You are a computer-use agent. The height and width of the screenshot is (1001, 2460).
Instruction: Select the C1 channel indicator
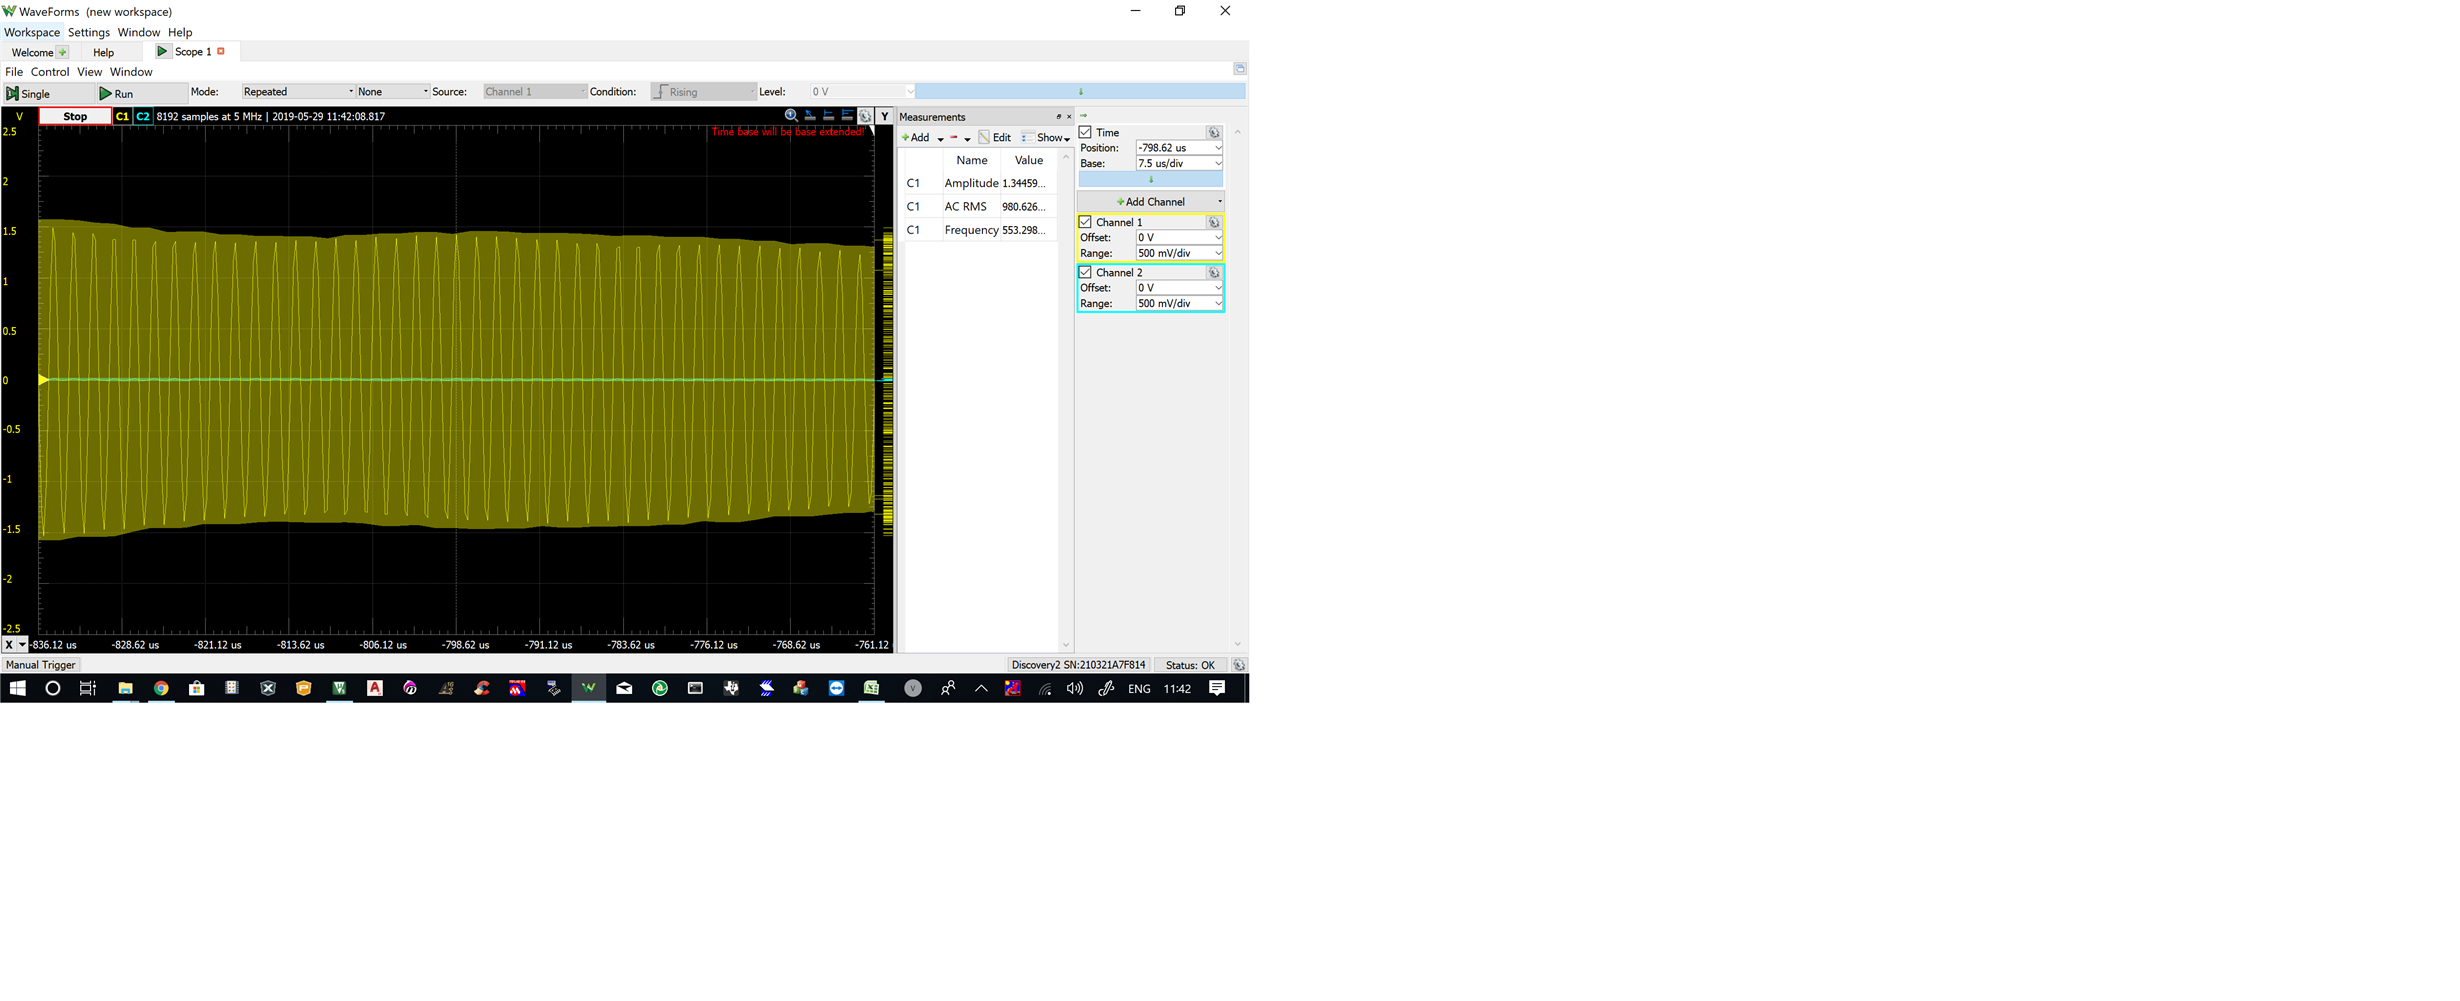coord(122,116)
